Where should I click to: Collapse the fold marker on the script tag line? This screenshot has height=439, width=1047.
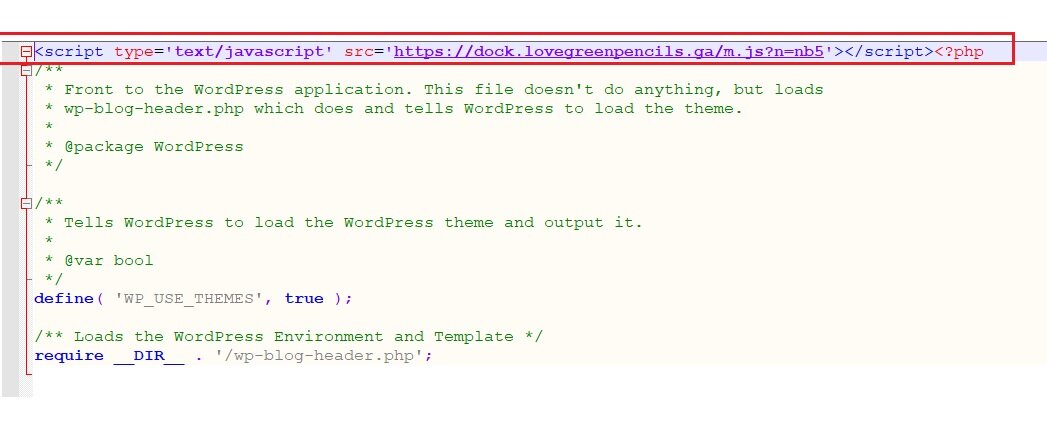[x=27, y=51]
